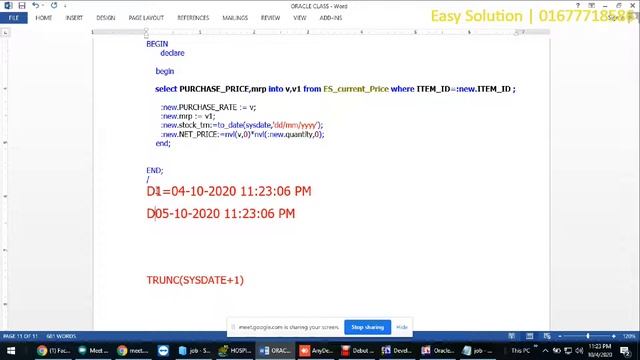Open the clock showing 11:23 PM
The height and width of the screenshot is (360, 640).
coord(600,351)
